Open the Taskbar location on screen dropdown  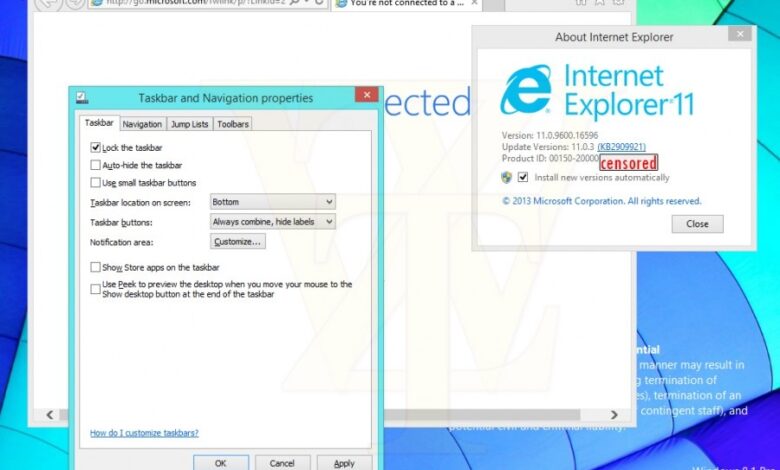coord(273,202)
